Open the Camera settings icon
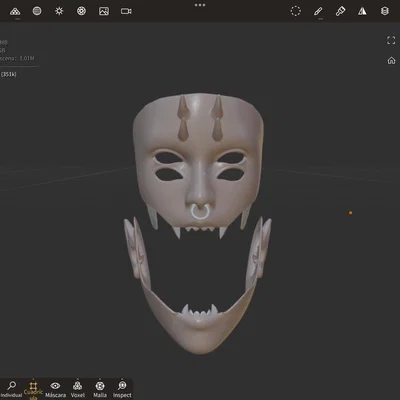The width and height of the screenshot is (400, 400). coord(126,11)
